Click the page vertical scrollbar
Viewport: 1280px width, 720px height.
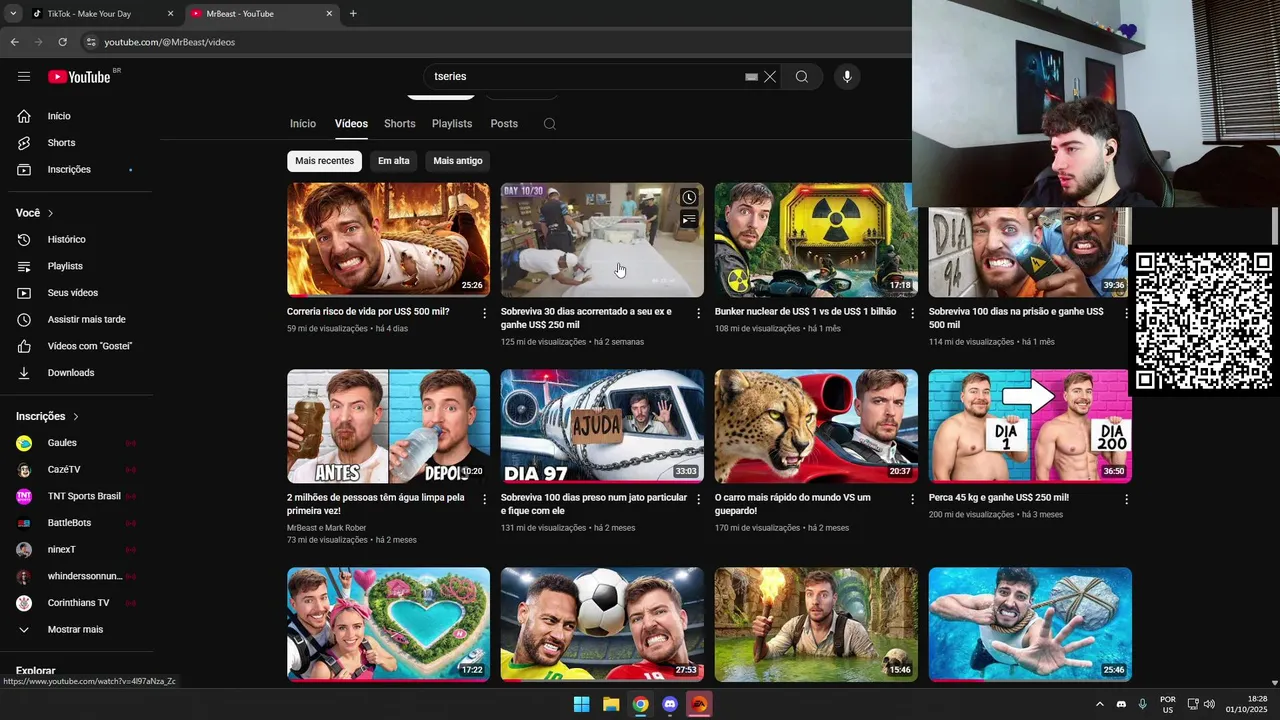1275,225
